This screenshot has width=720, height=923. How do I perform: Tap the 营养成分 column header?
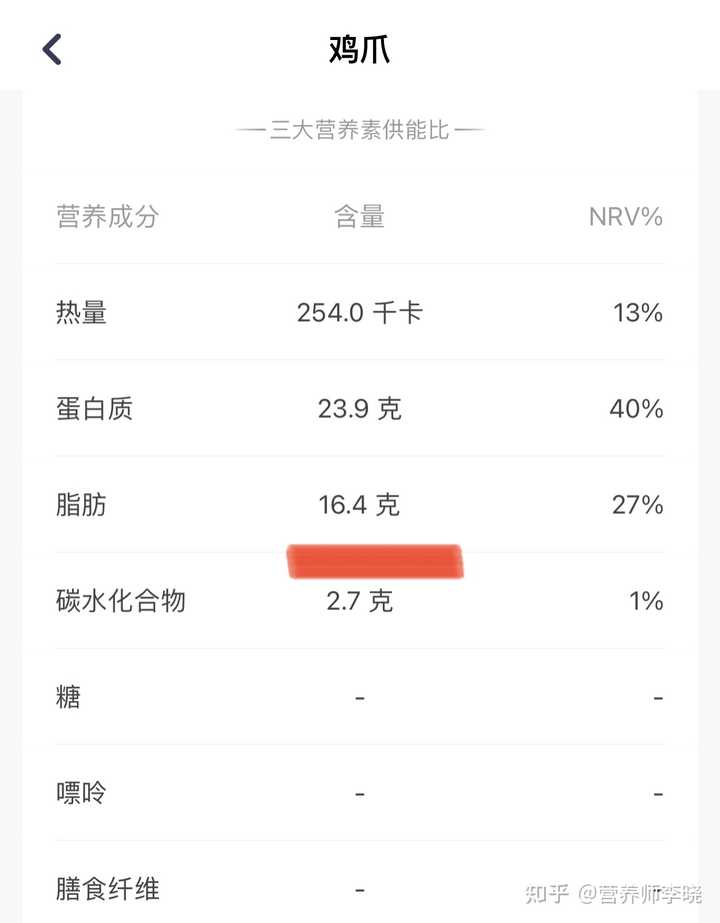108,217
